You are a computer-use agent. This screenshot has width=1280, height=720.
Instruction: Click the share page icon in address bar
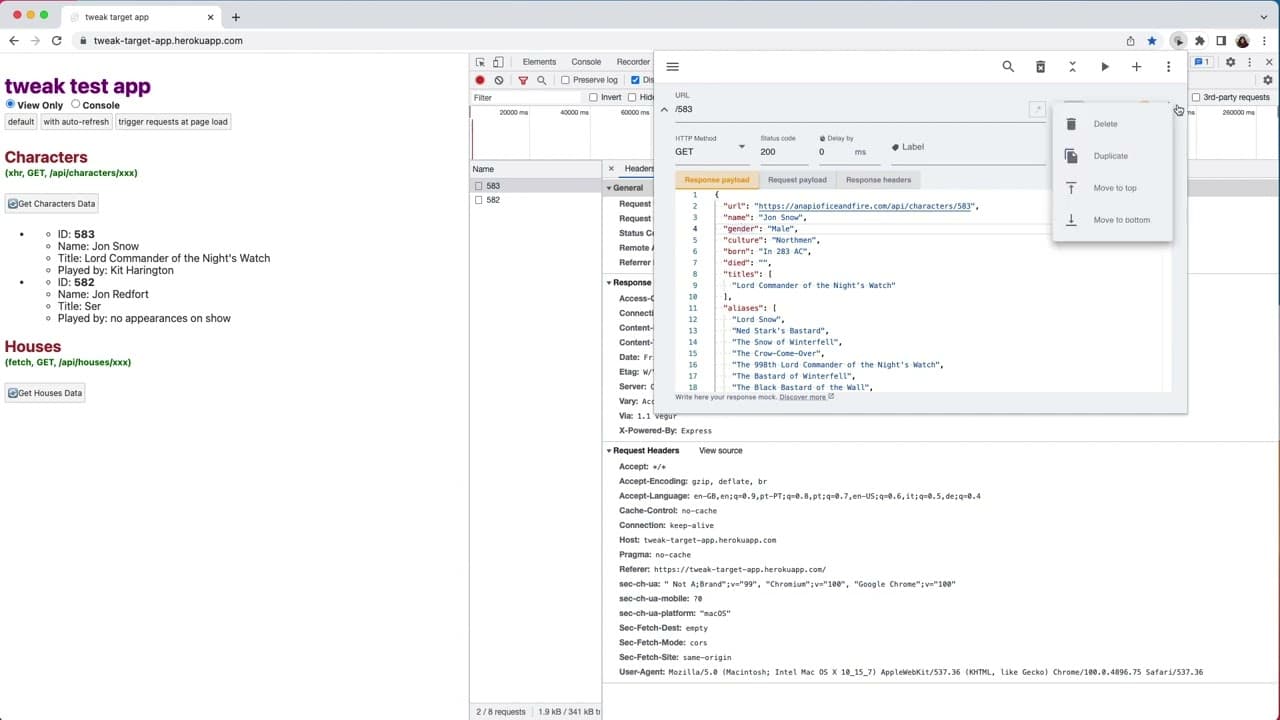[x=1130, y=41]
